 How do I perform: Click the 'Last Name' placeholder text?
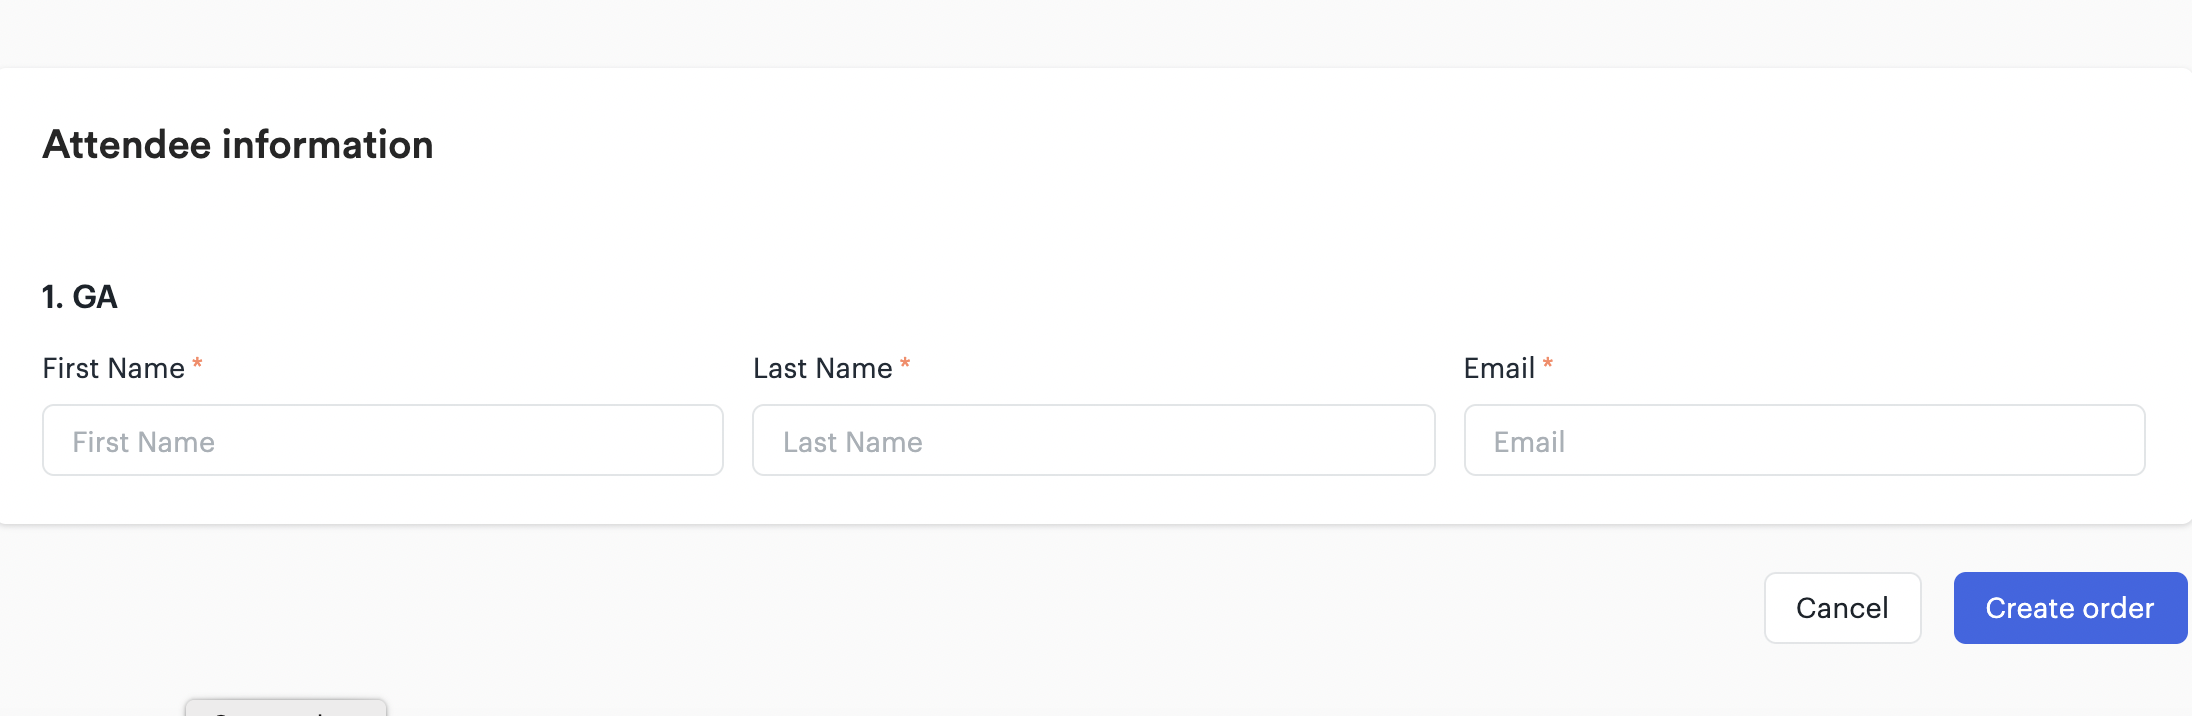point(853,442)
